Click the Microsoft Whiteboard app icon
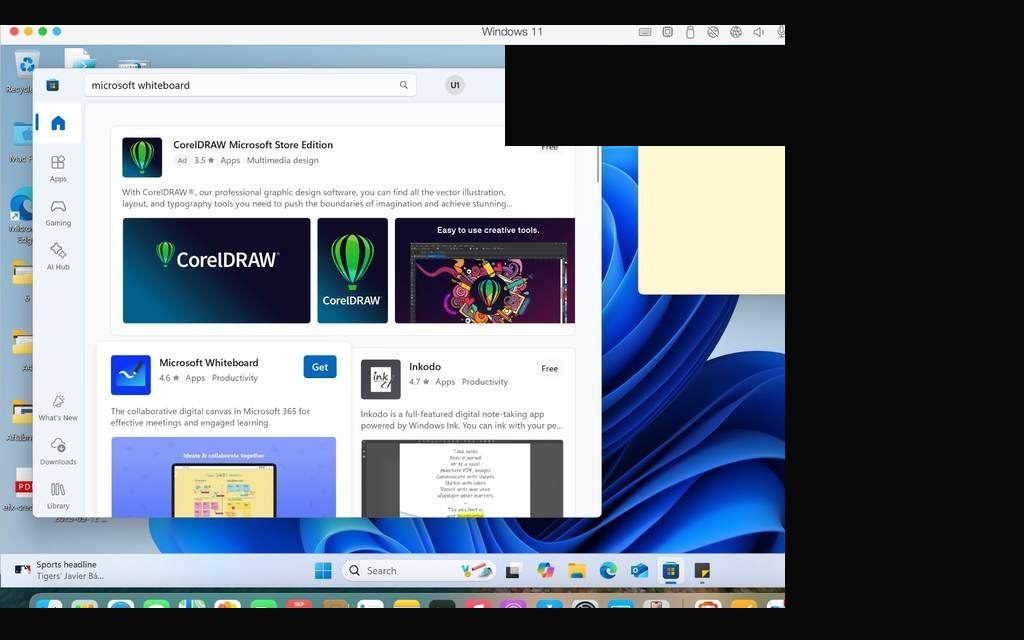Viewport: 1024px width, 640px height. coord(131,375)
